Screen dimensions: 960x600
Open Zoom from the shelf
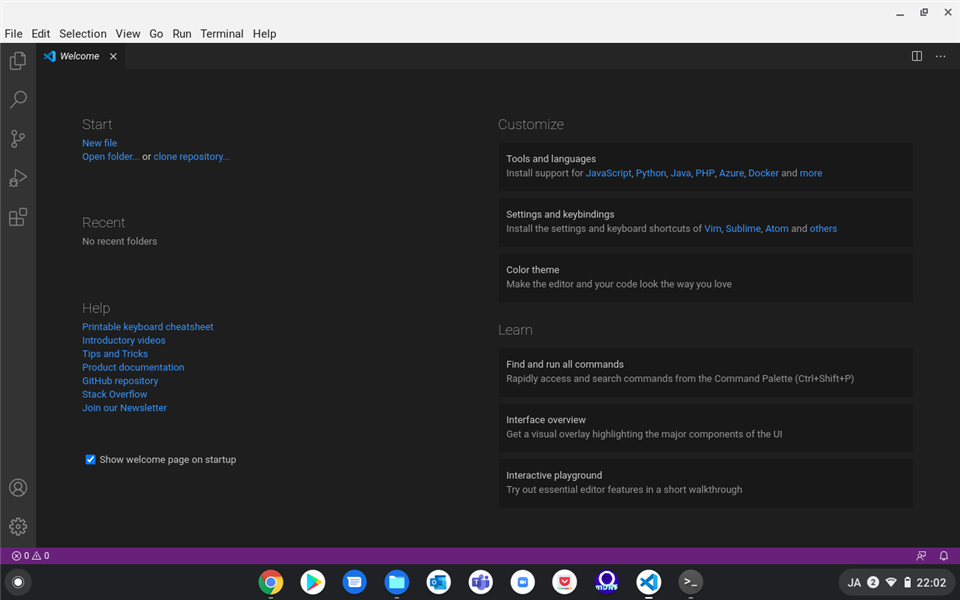[522, 582]
